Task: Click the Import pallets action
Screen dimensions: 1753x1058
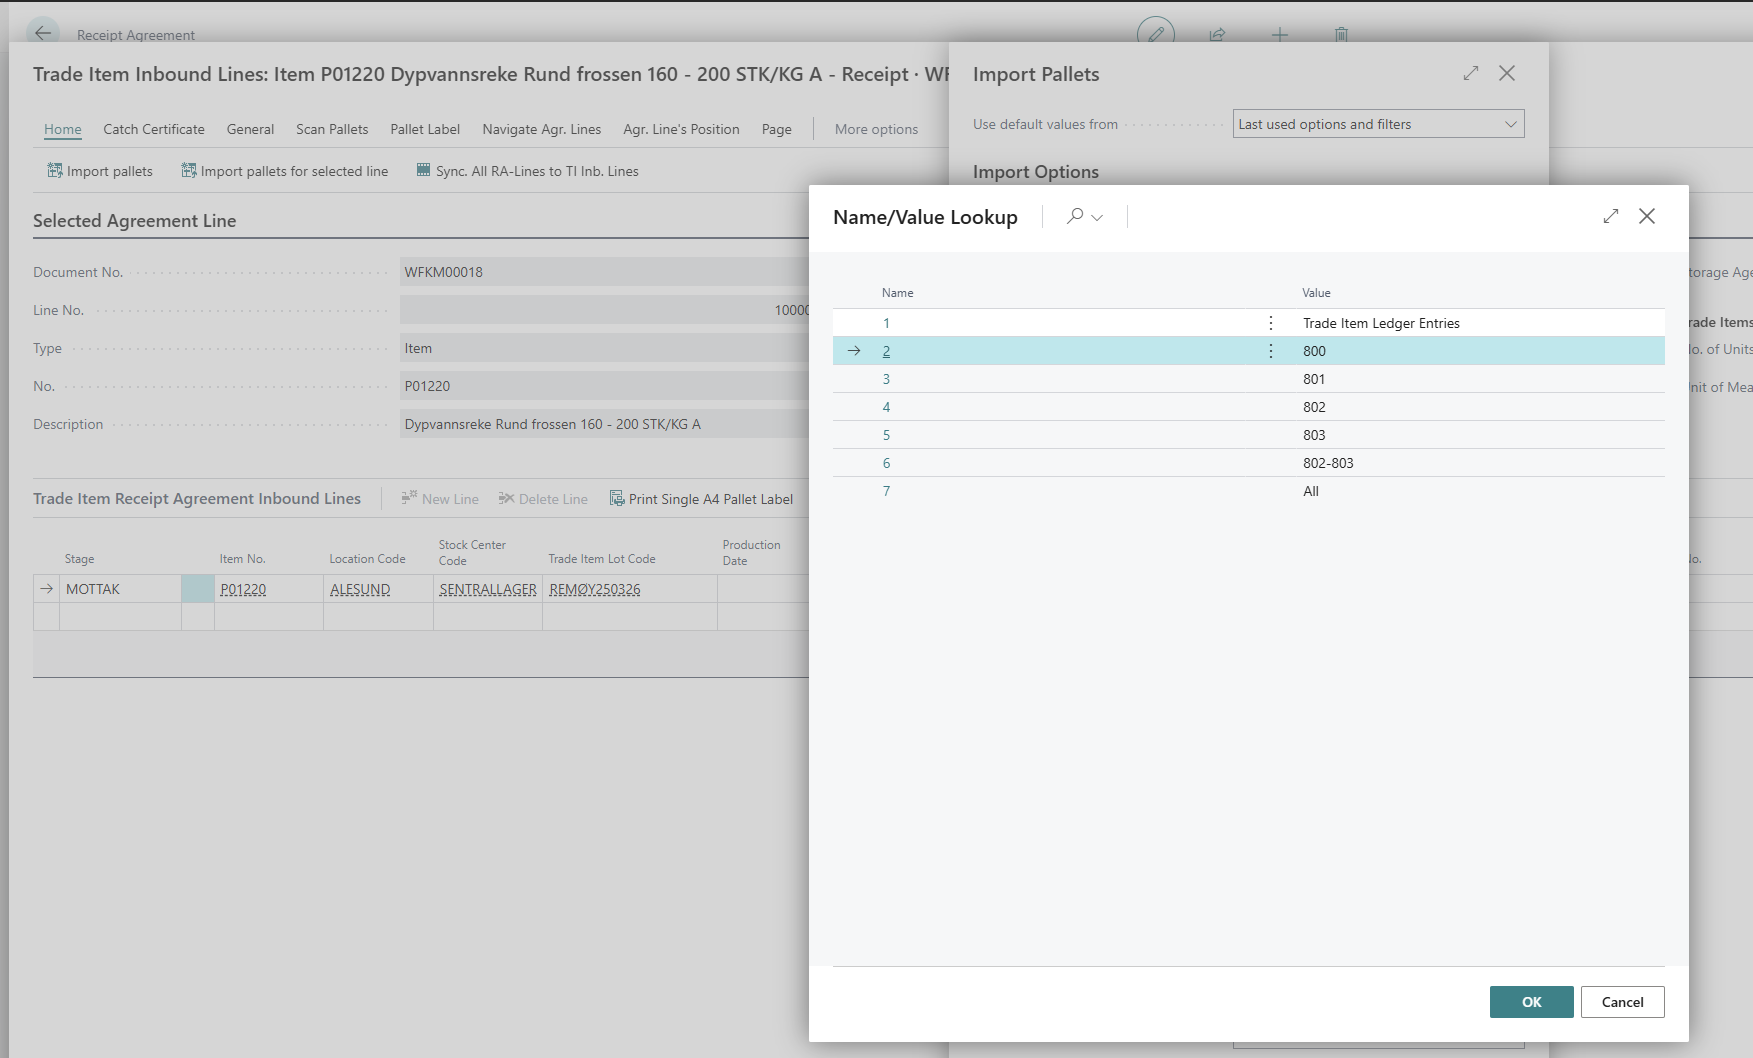Action: [x=100, y=171]
